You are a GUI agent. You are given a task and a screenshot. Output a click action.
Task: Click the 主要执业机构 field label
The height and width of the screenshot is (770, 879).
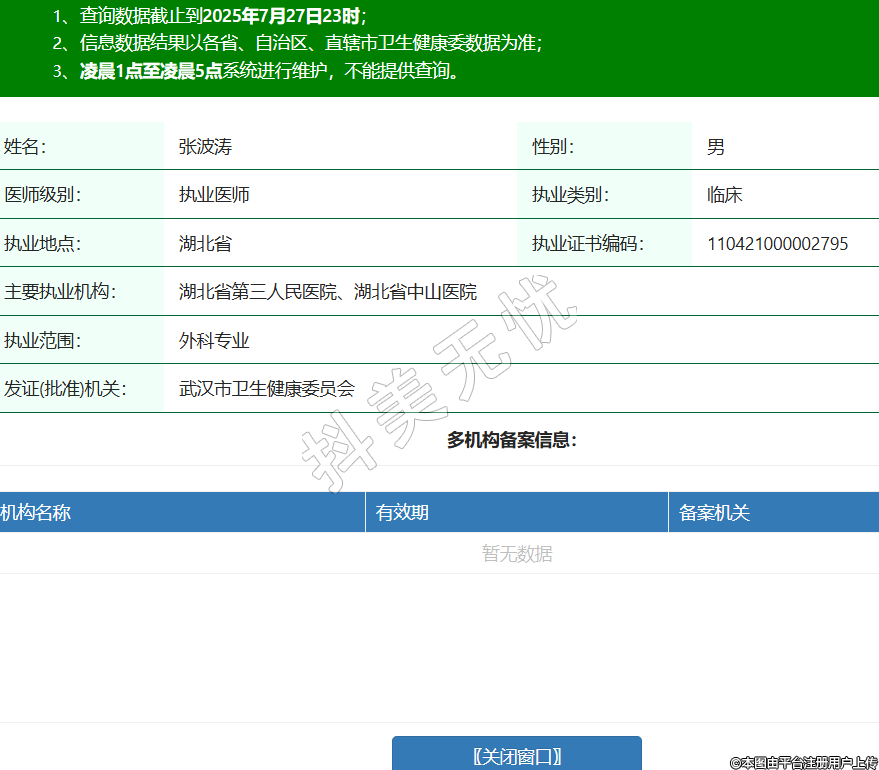click(x=60, y=292)
